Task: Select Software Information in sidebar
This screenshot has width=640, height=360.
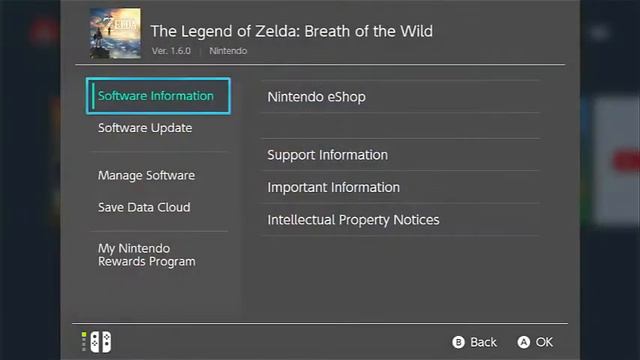Action: tap(158, 96)
